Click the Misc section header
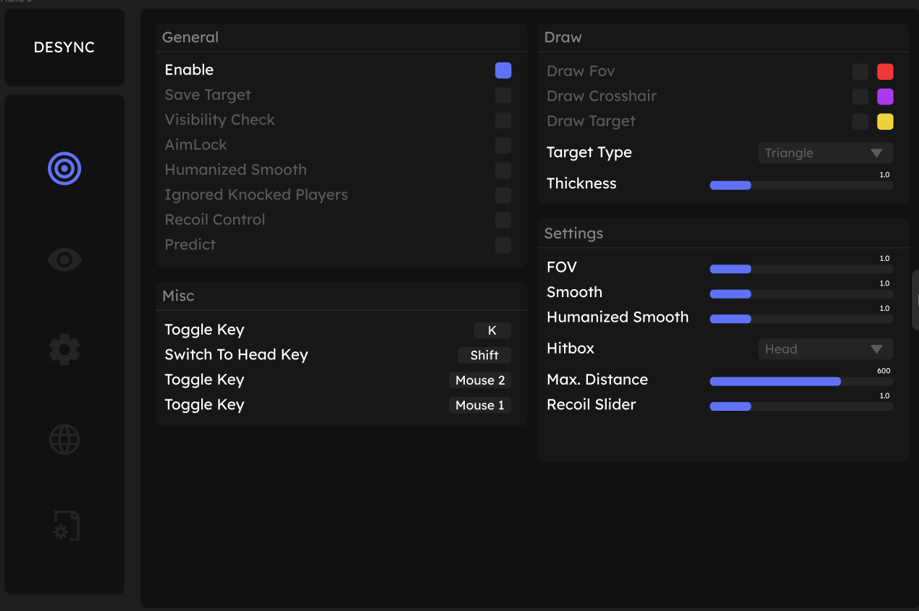This screenshot has height=611, width=919. [x=178, y=296]
